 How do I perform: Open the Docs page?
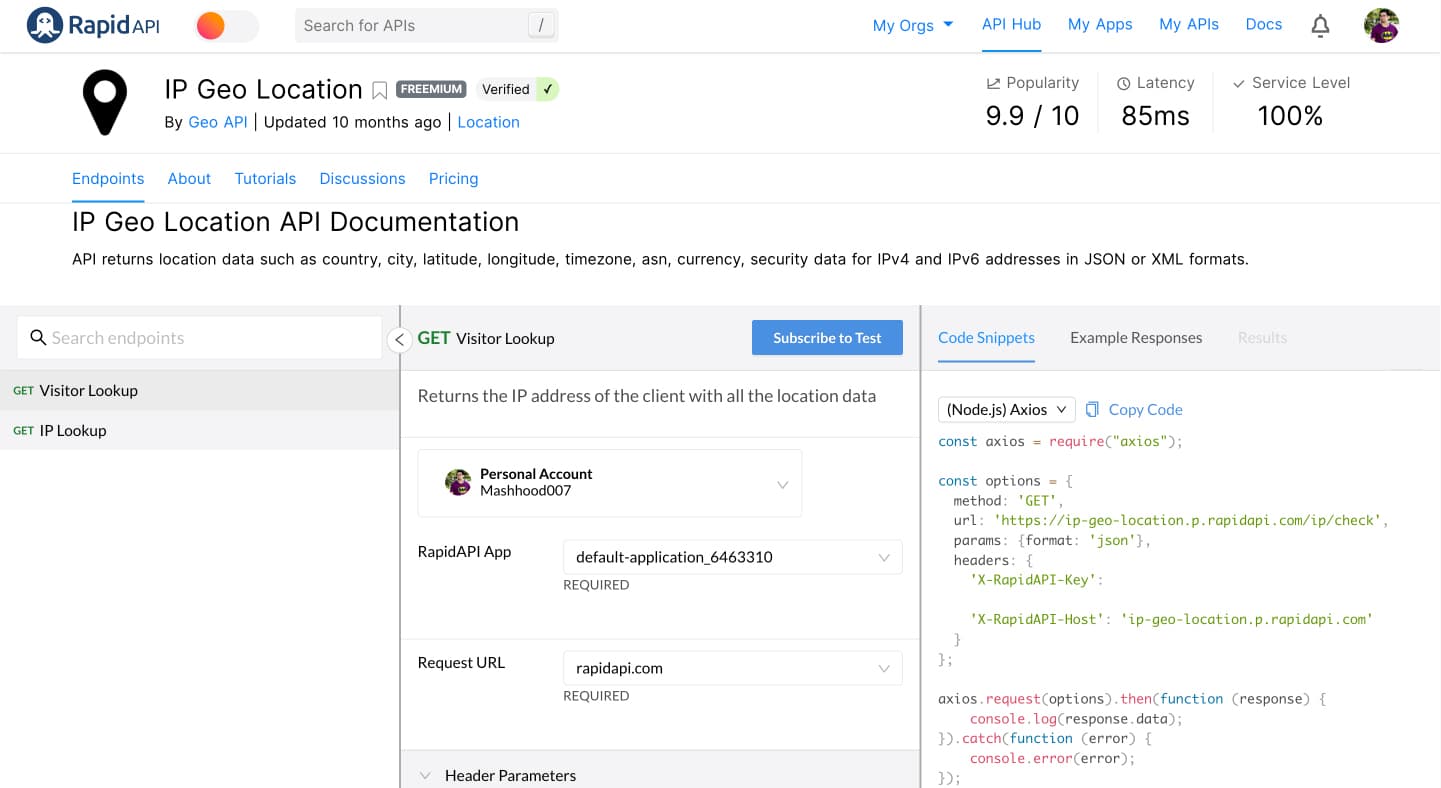pyautogui.click(x=1264, y=24)
